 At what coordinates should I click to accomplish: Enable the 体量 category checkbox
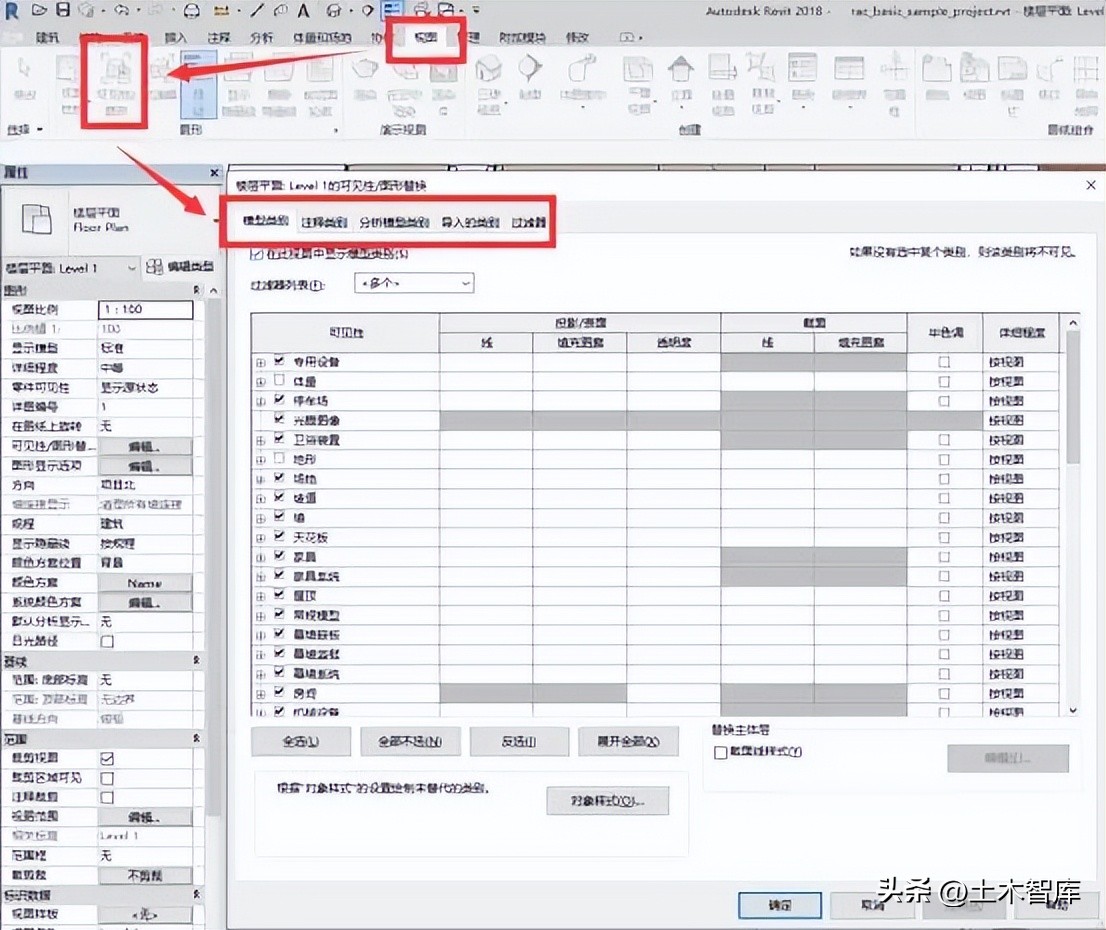click(x=280, y=381)
